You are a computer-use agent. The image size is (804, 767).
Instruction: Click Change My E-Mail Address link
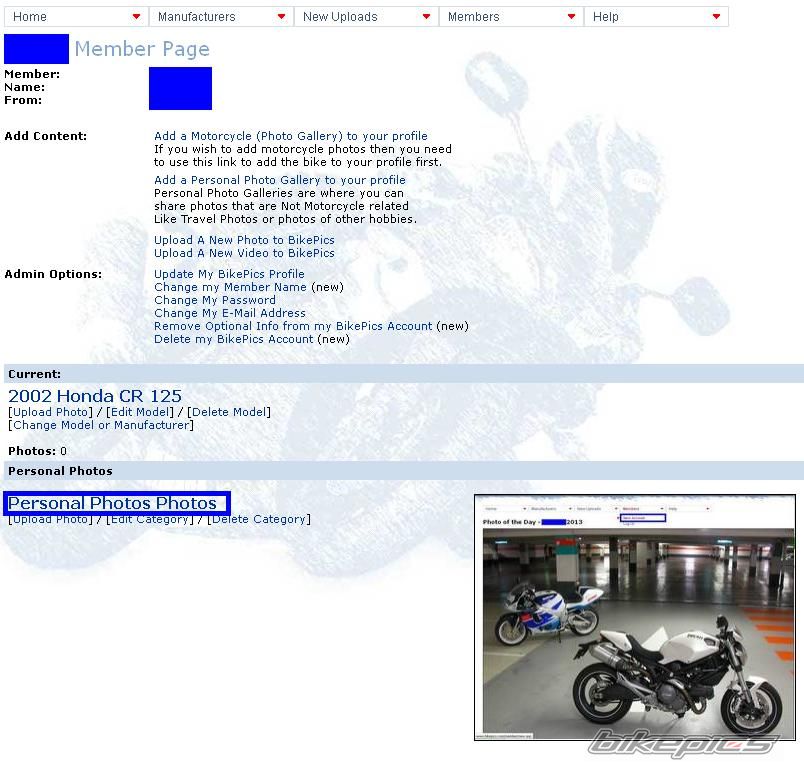(x=230, y=313)
